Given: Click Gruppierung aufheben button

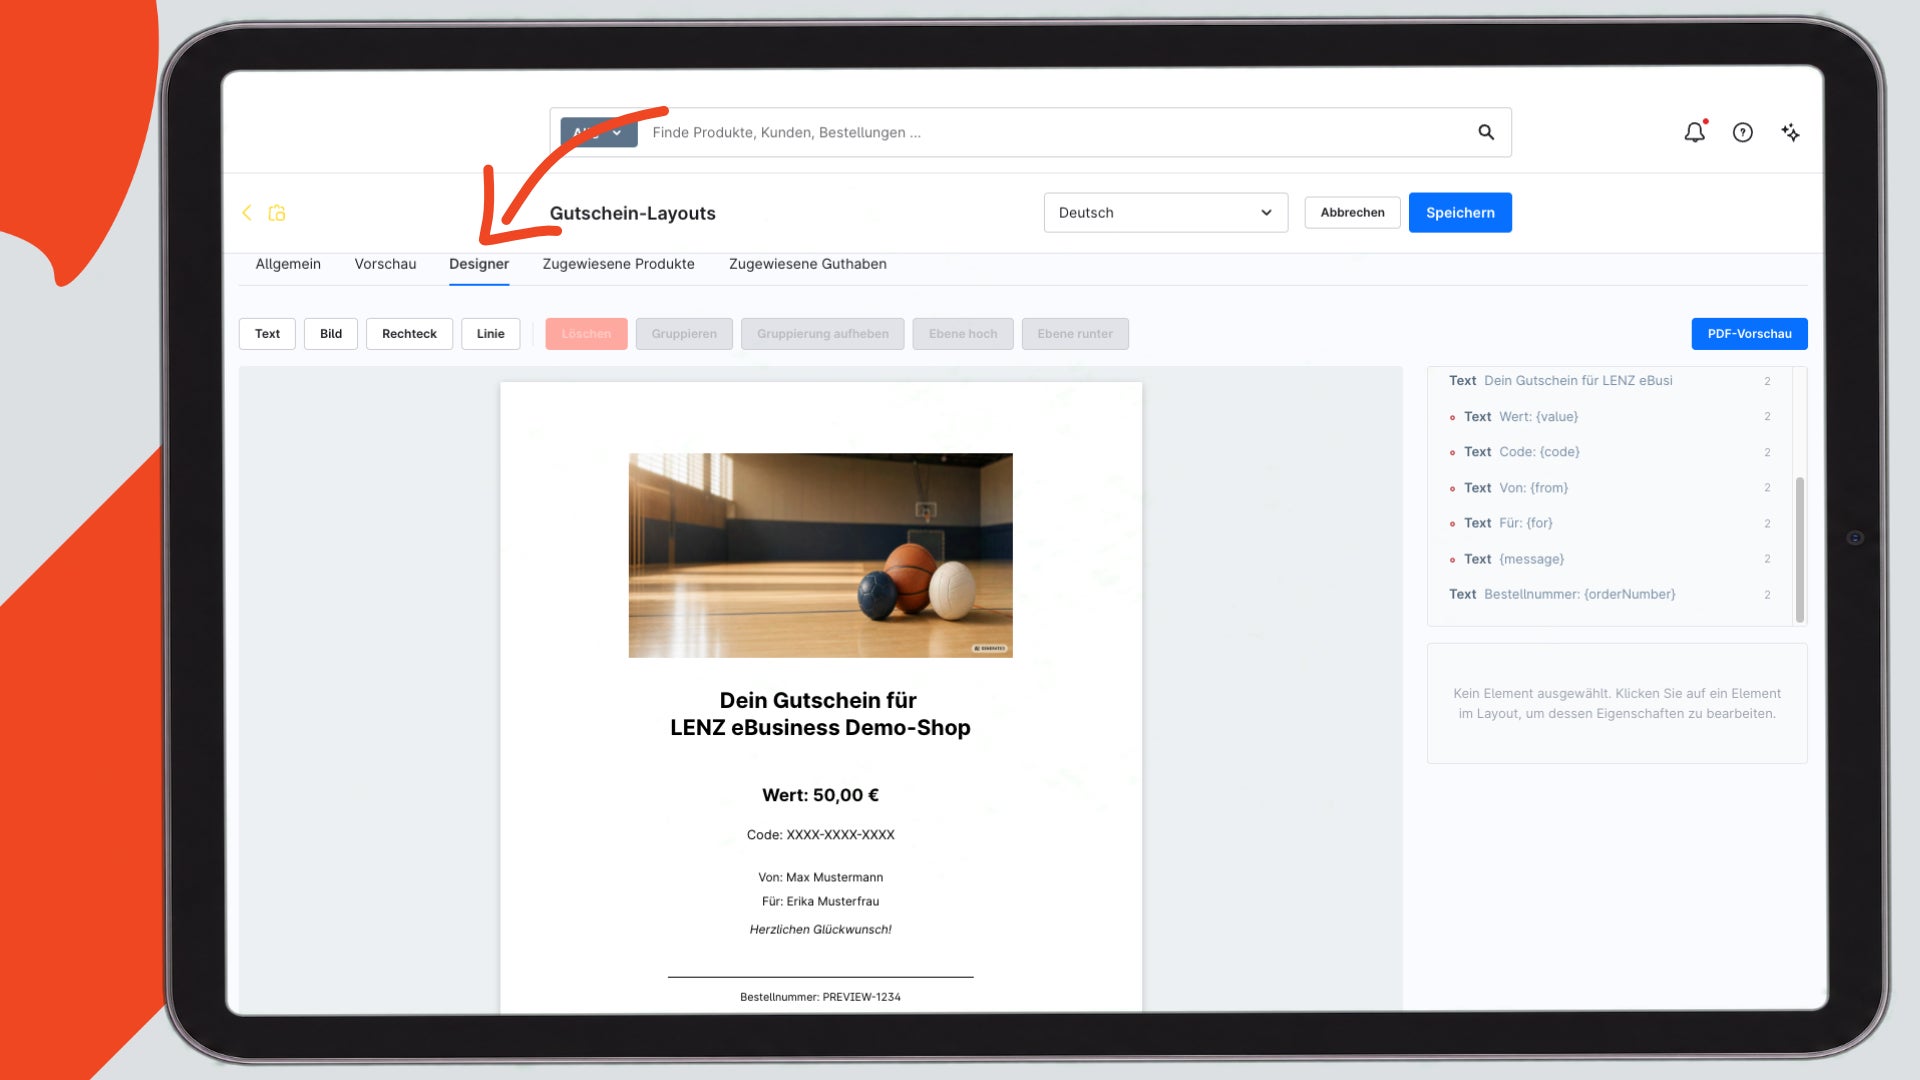Looking at the screenshot, I should (822, 334).
